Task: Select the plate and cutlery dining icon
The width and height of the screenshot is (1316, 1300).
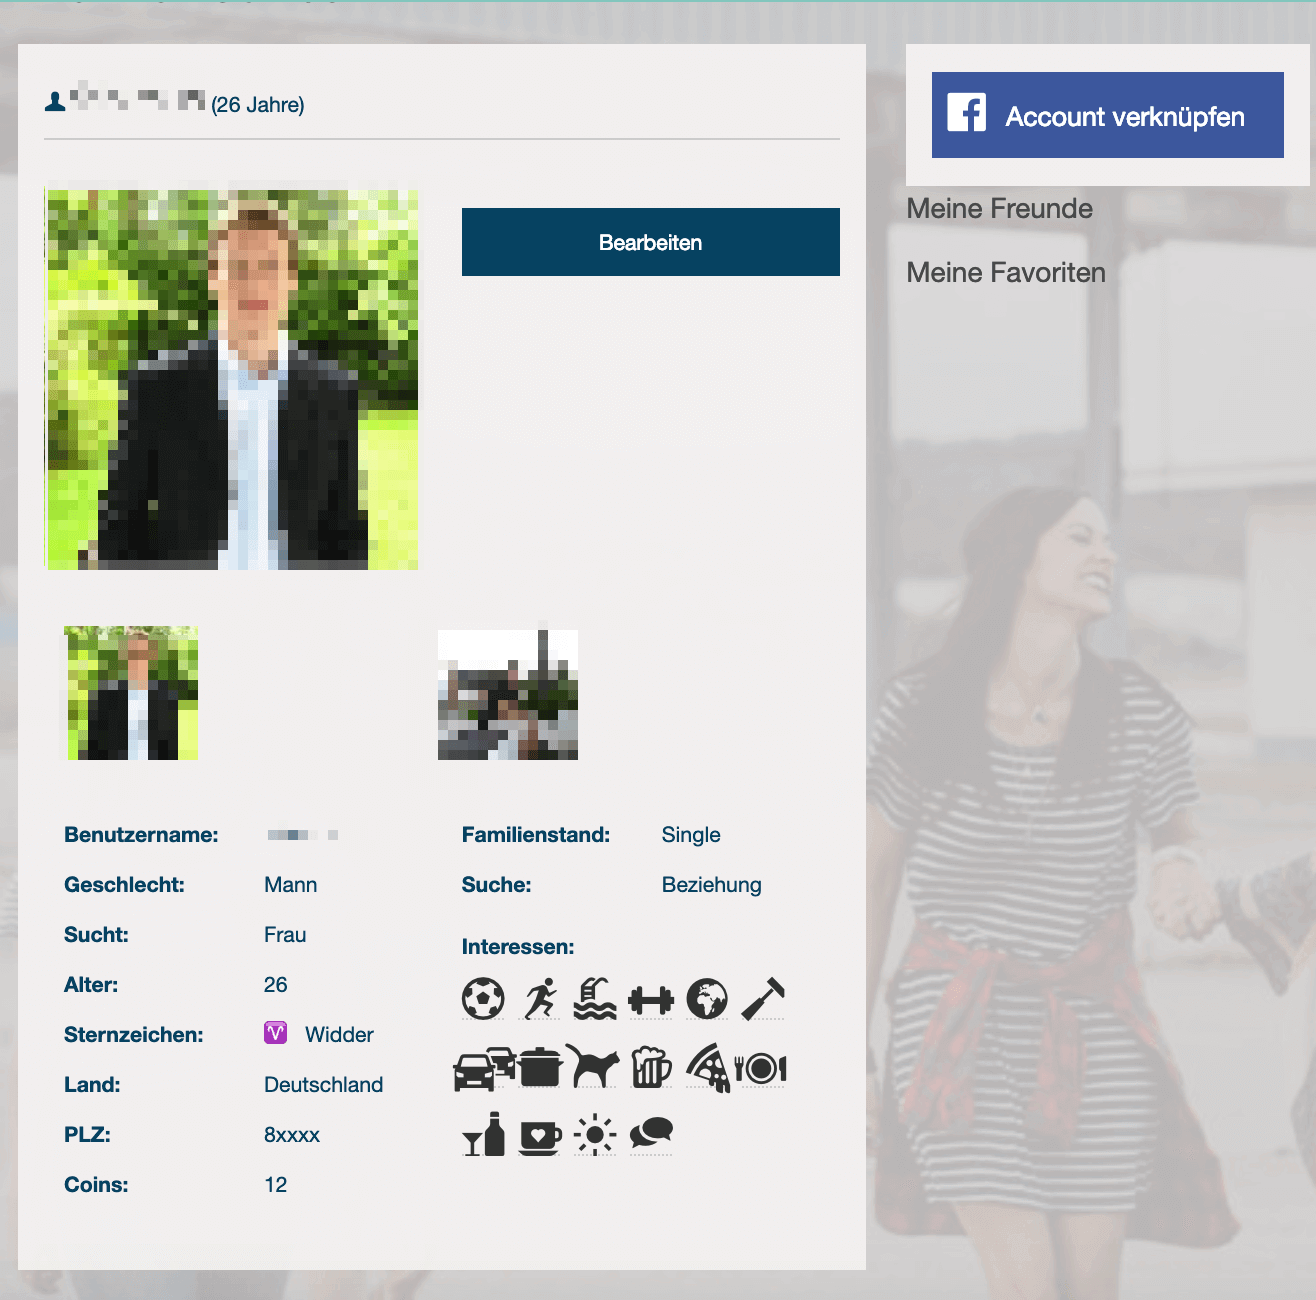Action: 762,1068
